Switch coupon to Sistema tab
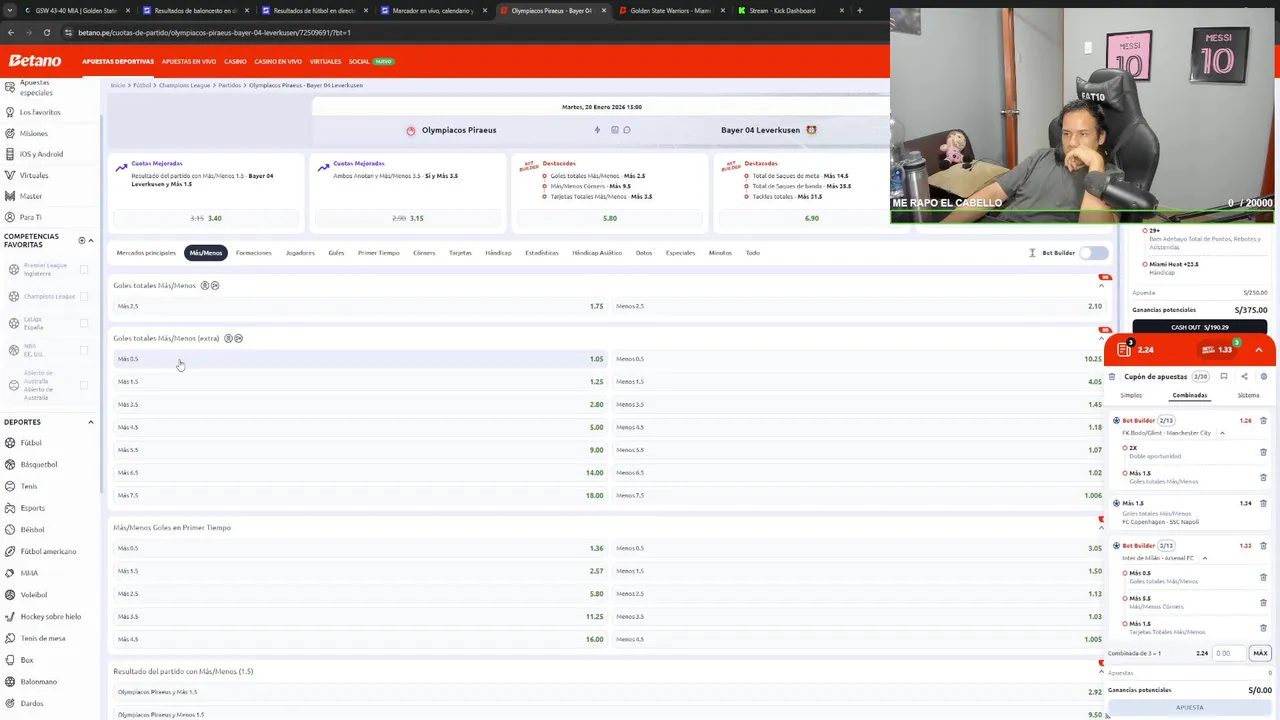Image resolution: width=1280 pixels, height=720 pixels. pyautogui.click(x=1248, y=395)
